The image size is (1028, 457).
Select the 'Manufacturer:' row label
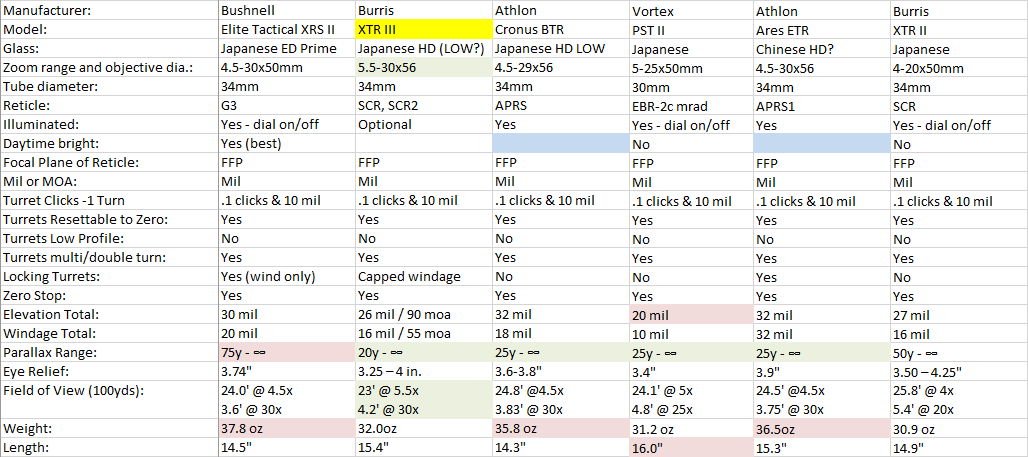[x=109, y=10]
